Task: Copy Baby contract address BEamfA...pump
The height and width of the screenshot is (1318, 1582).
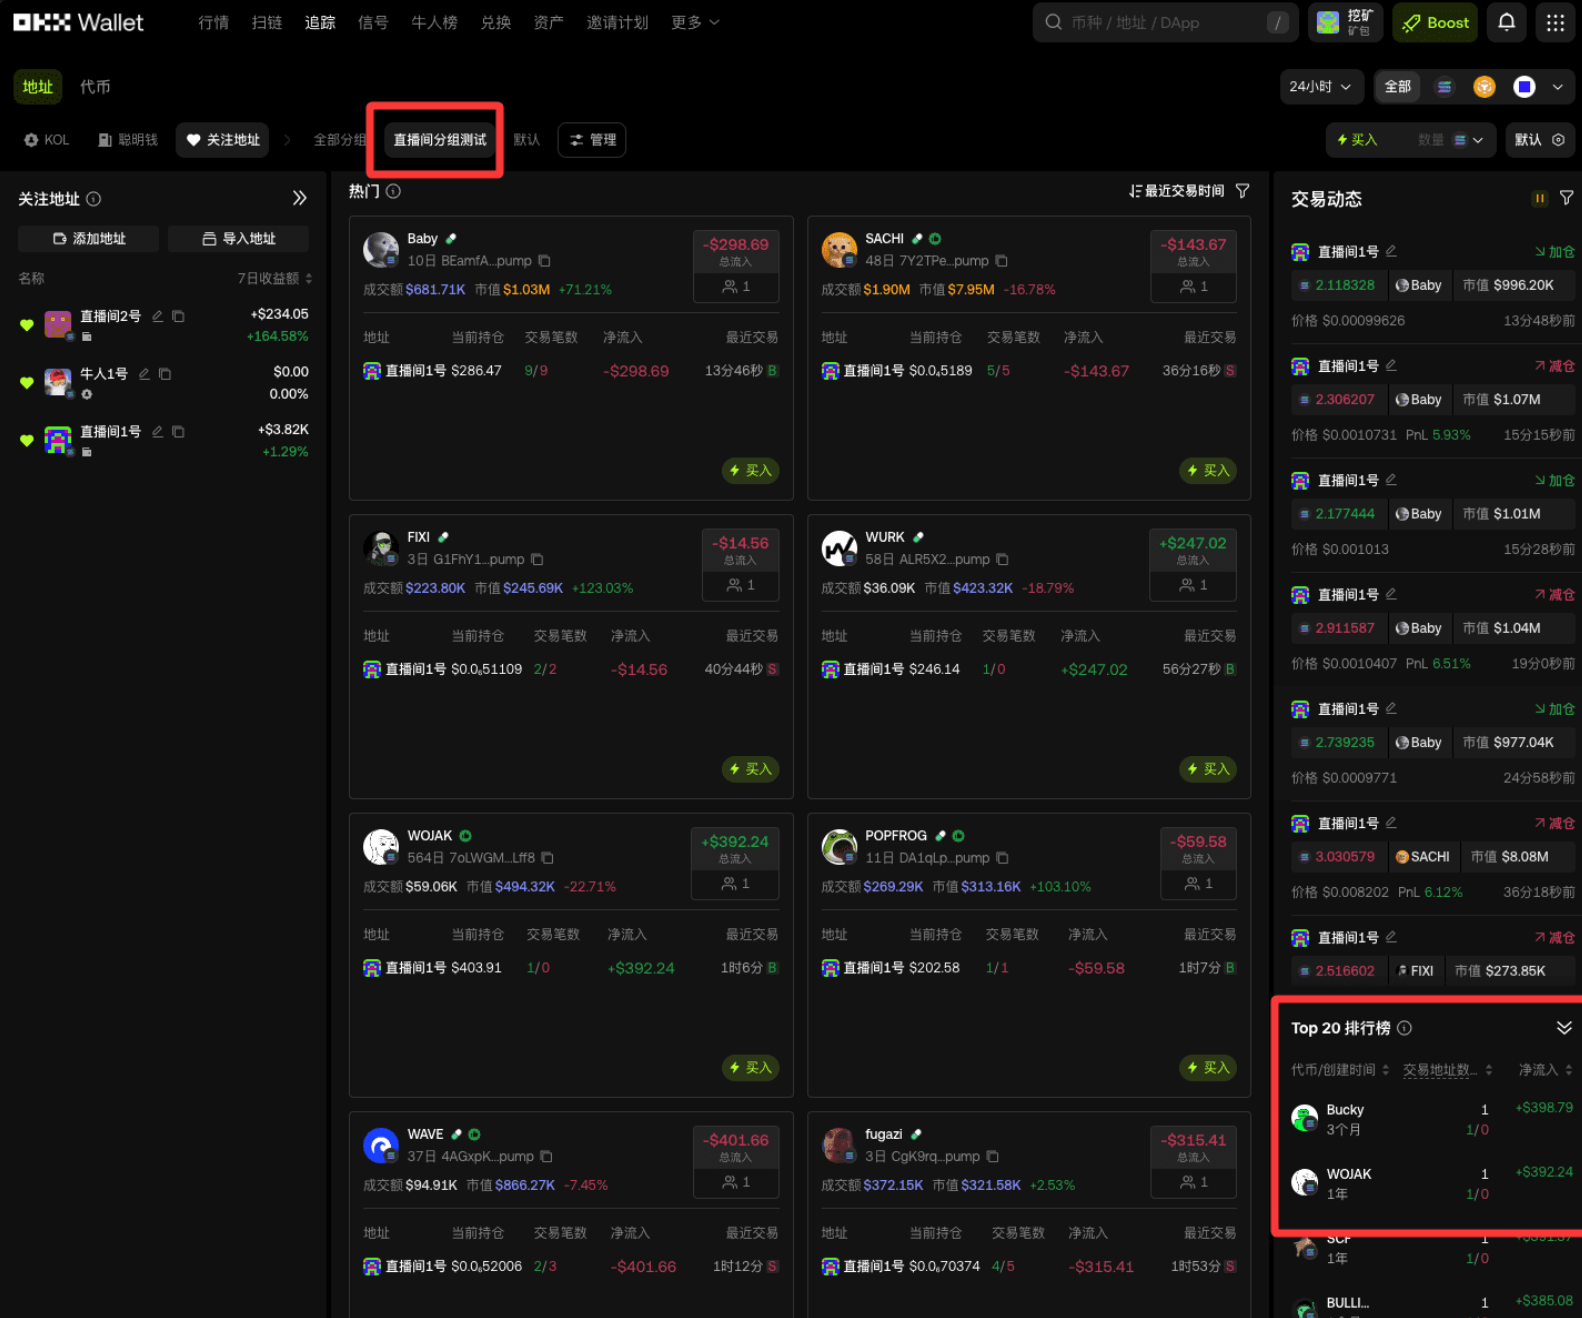Action: pyautogui.click(x=545, y=261)
